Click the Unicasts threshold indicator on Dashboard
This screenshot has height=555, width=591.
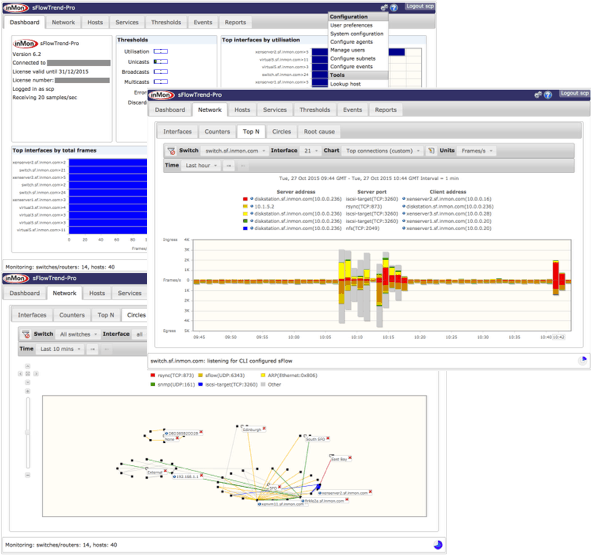[x=161, y=62]
